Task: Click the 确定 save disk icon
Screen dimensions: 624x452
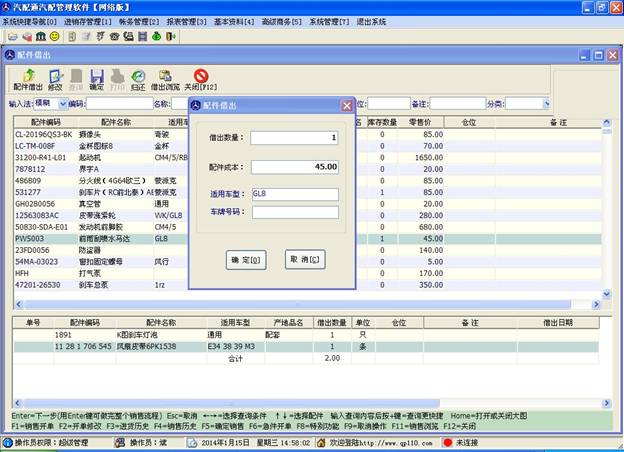Action: pyautogui.click(x=96, y=79)
